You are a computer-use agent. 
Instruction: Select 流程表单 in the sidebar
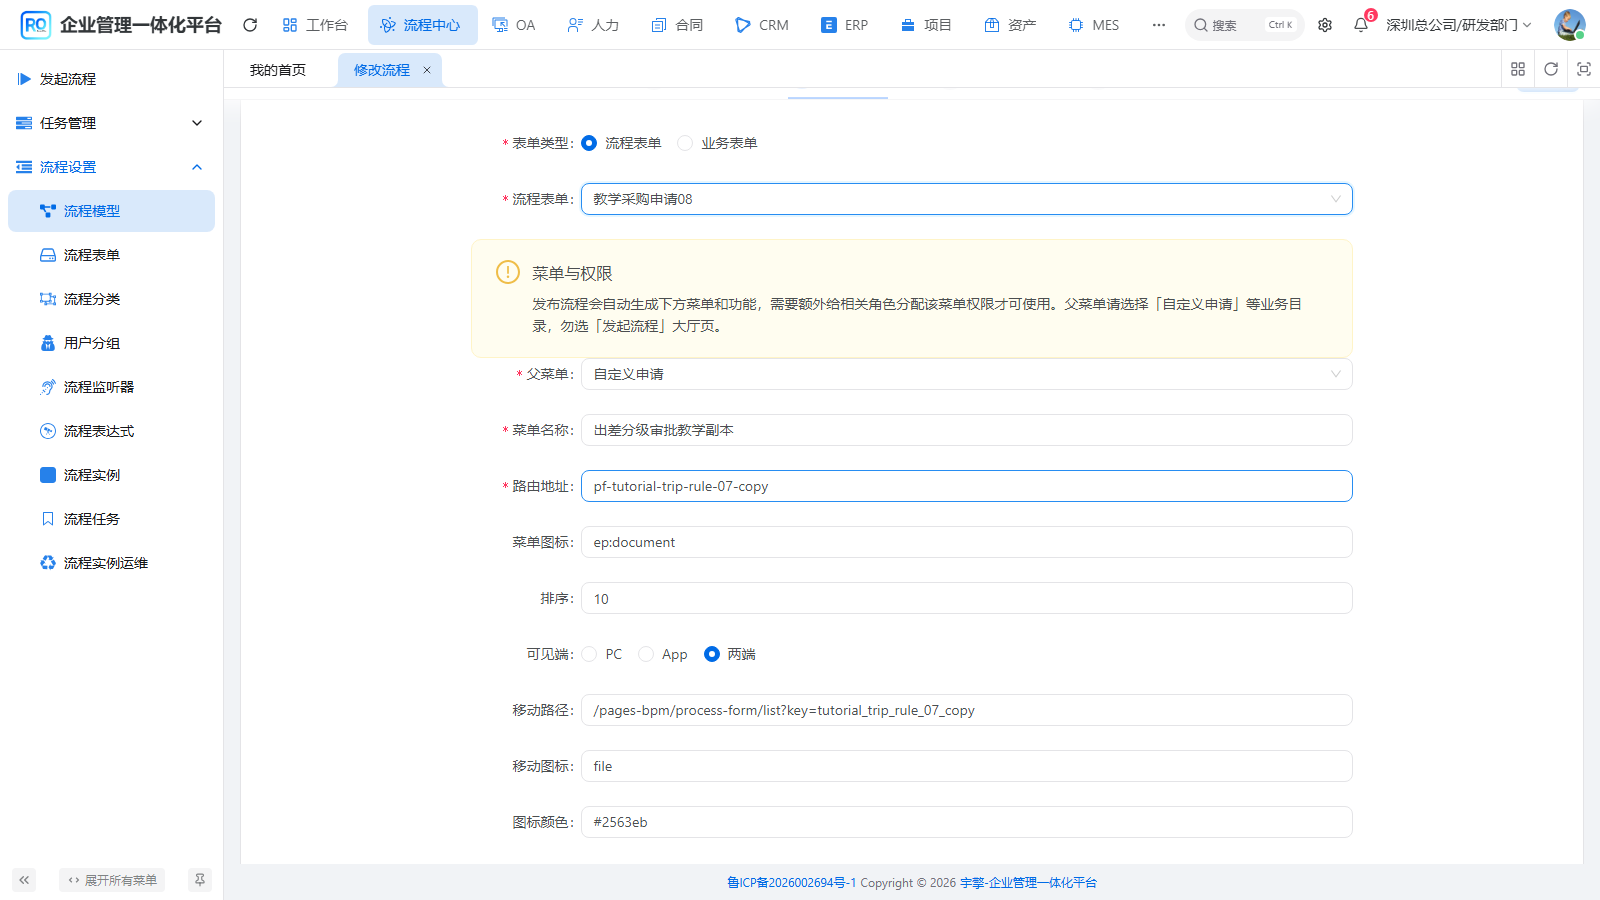[x=111, y=255]
